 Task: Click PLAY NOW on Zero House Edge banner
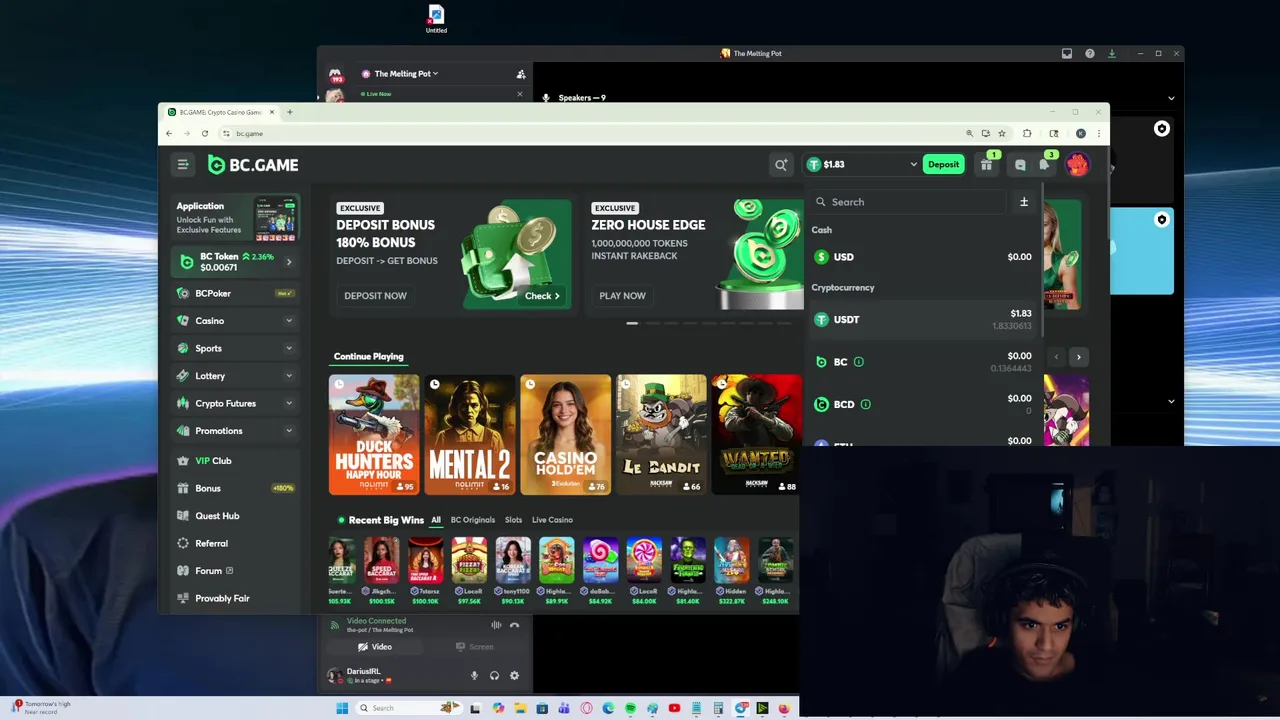point(622,296)
